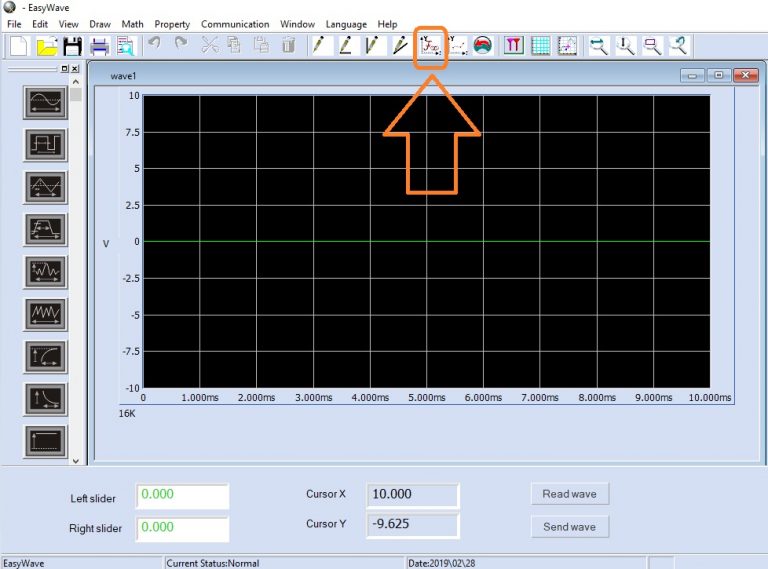Click the Read wave button
Image resolution: width=768 pixels, height=569 pixels.
(x=569, y=494)
